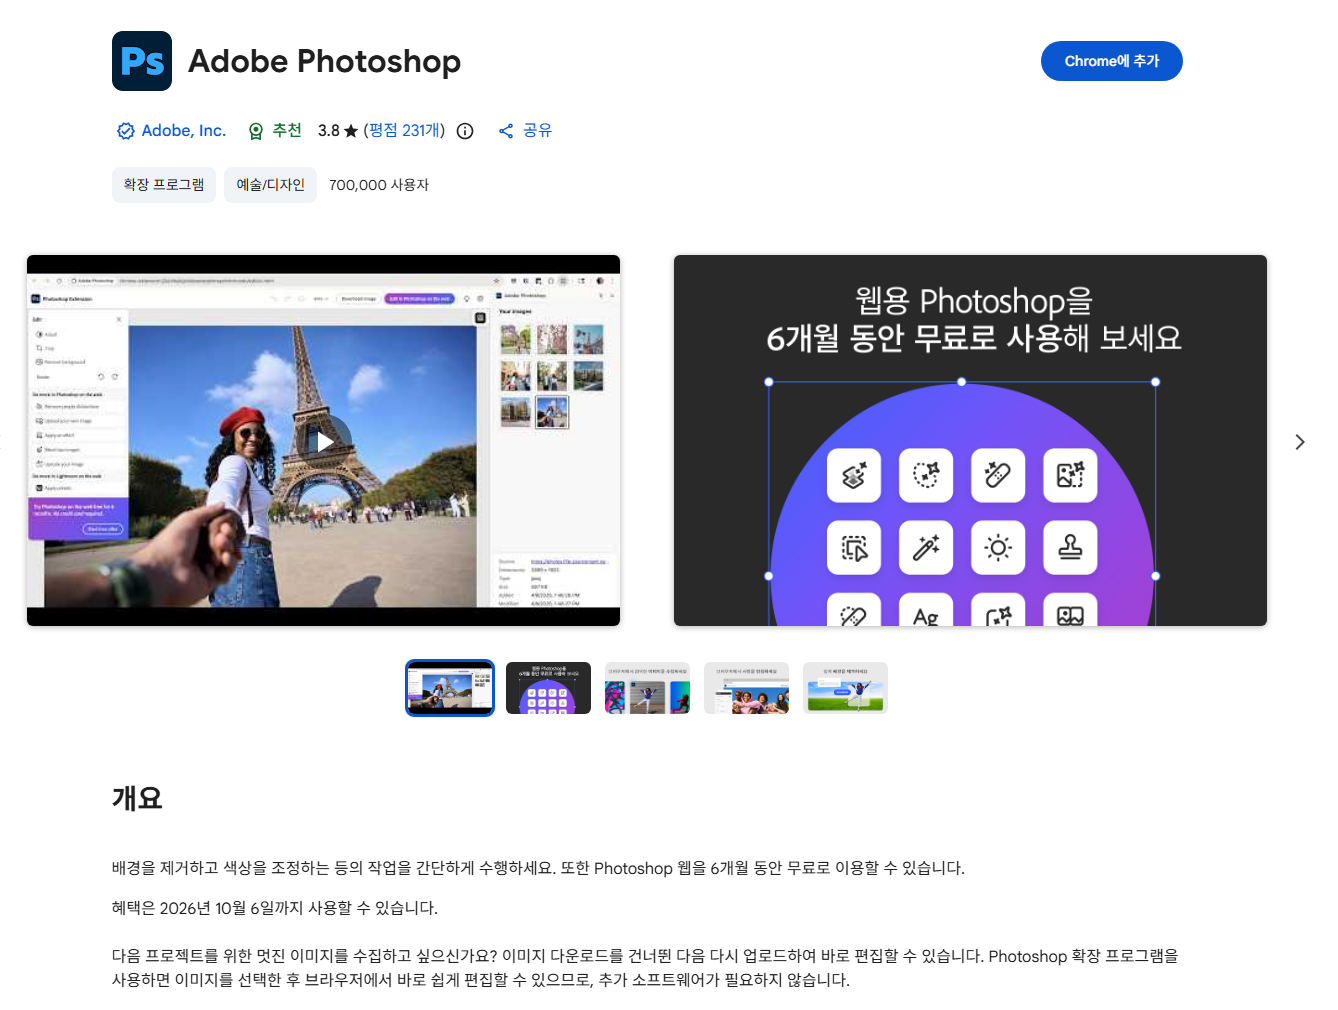Click the verified publisher badge beside Adobe, Inc.
Screen dimensions: 1338x1010
pyautogui.click(x=125, y=130)
